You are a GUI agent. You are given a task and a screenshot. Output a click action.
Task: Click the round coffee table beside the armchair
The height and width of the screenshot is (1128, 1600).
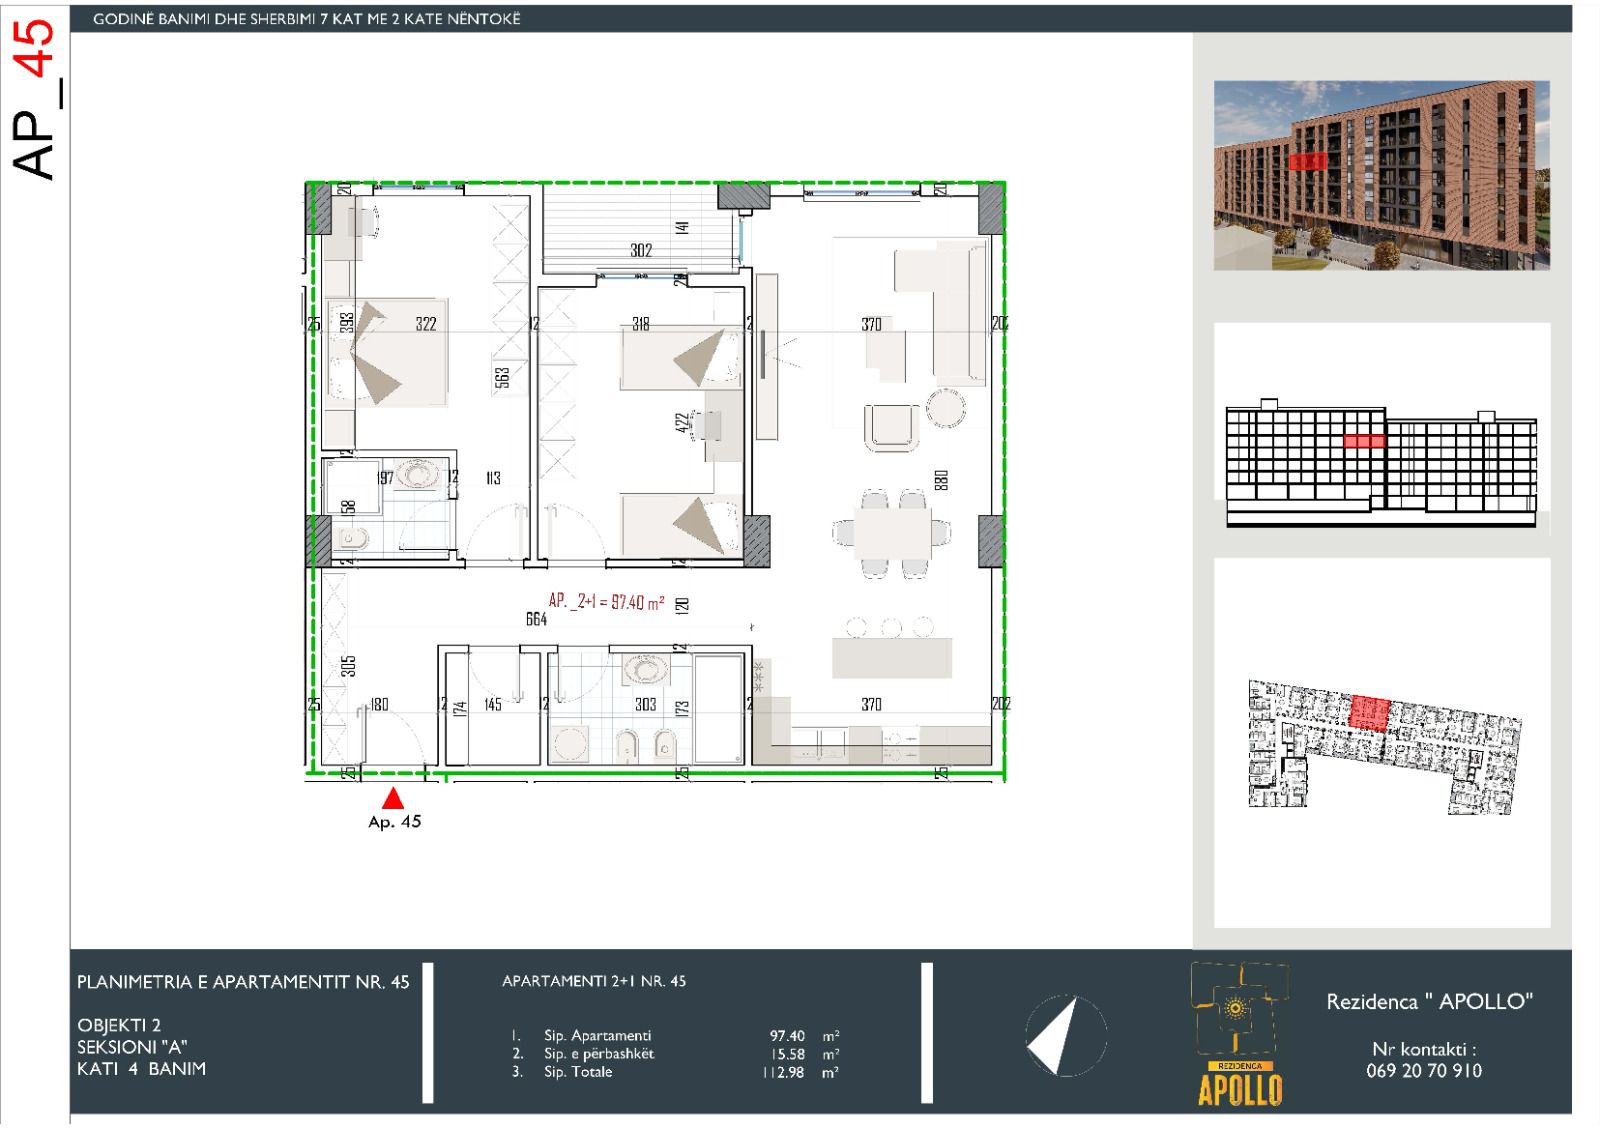[944, 406]
